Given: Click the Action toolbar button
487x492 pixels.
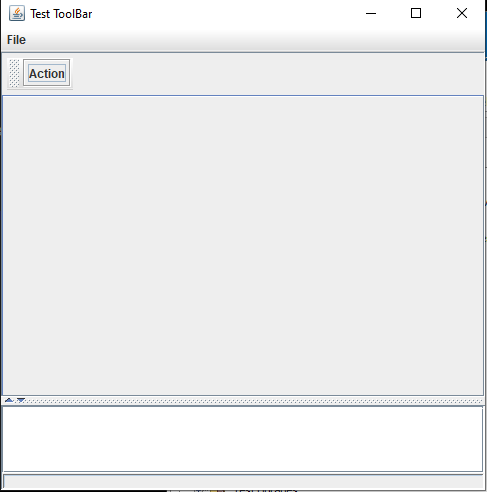Looking at the screenshot, I should pos(47,73).
